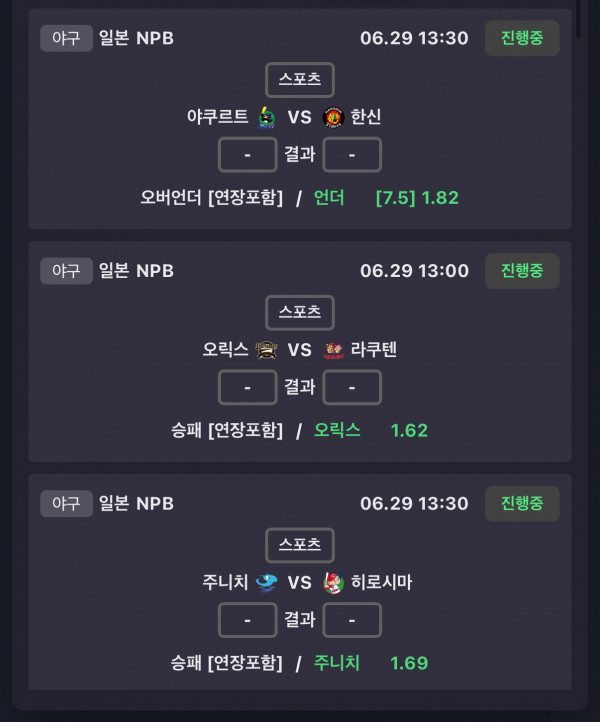Click the 야구 category tag in first card
The height and width of the screenshot is (722, 600).
66,38
